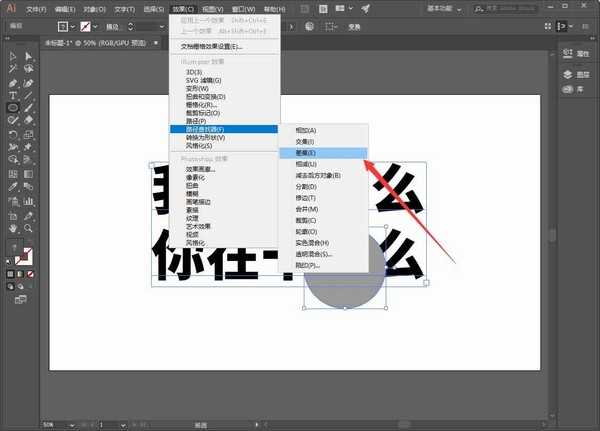The height and width of the screenshot is (431, 600).
Task: Select the Ellipse tool
Action: [x=13, y=108]
